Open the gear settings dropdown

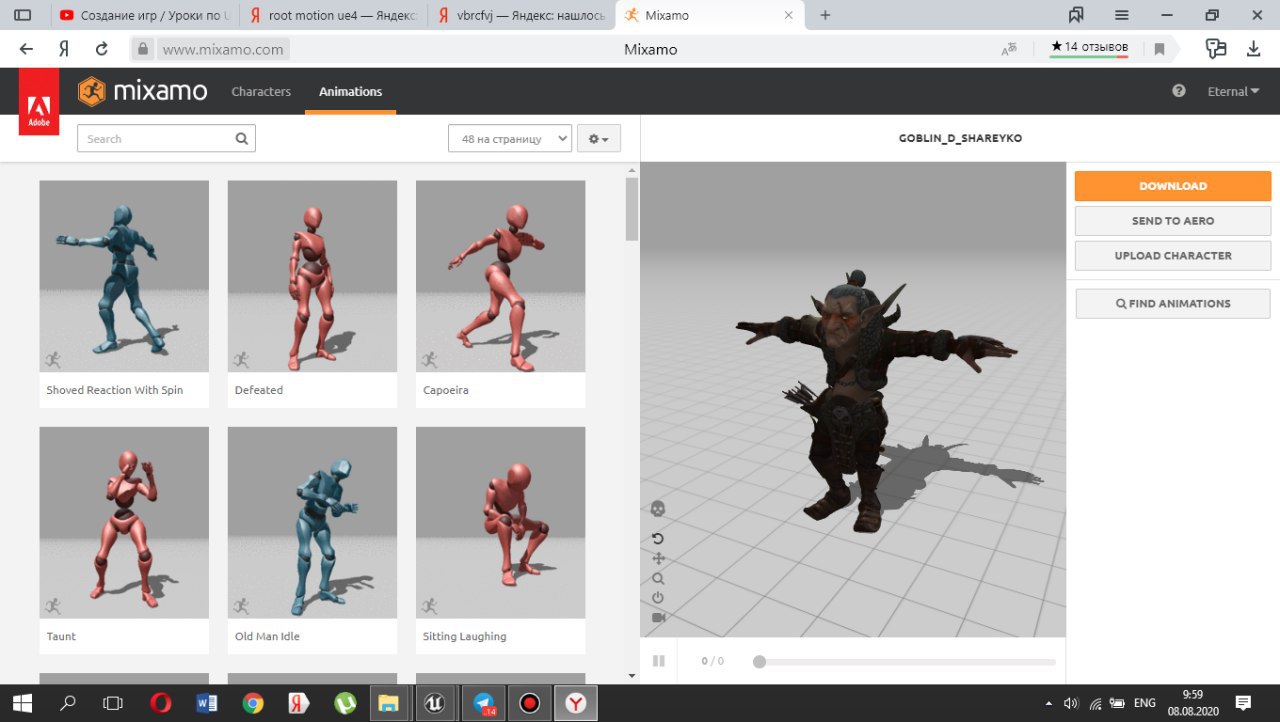pos(599,139)
